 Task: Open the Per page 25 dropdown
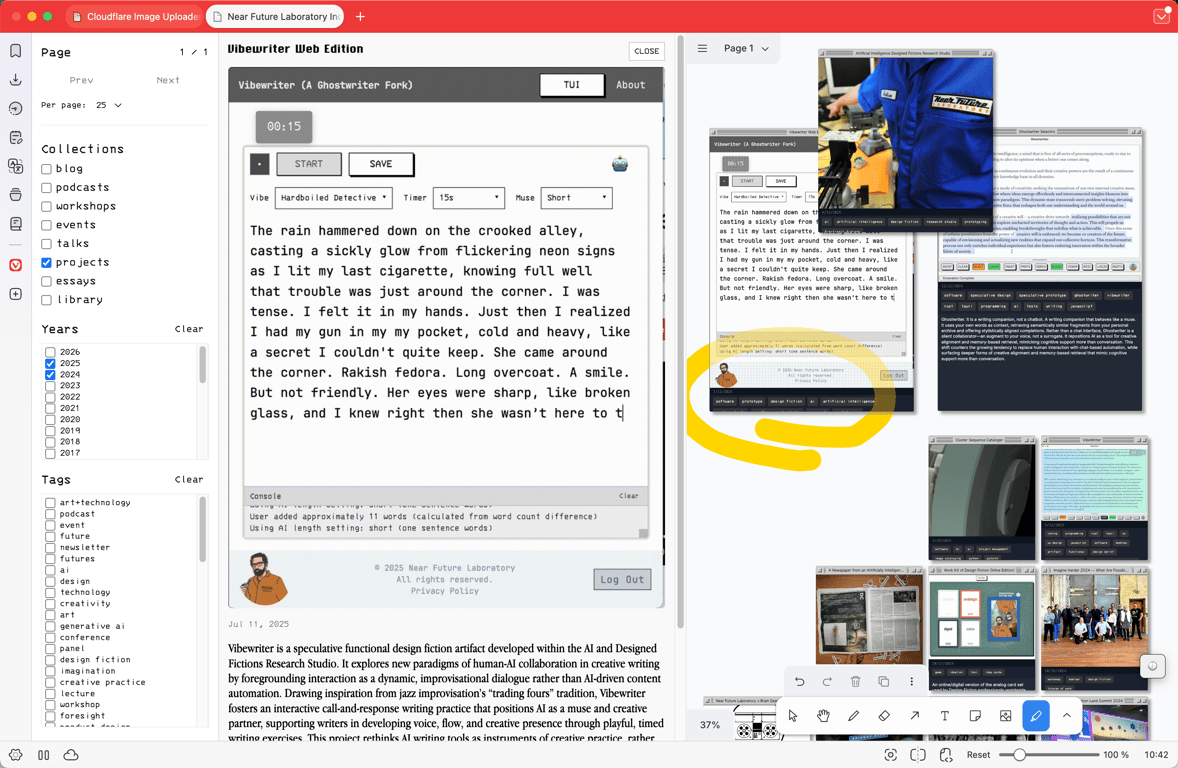pyautogui.click(x=109, y=105)
